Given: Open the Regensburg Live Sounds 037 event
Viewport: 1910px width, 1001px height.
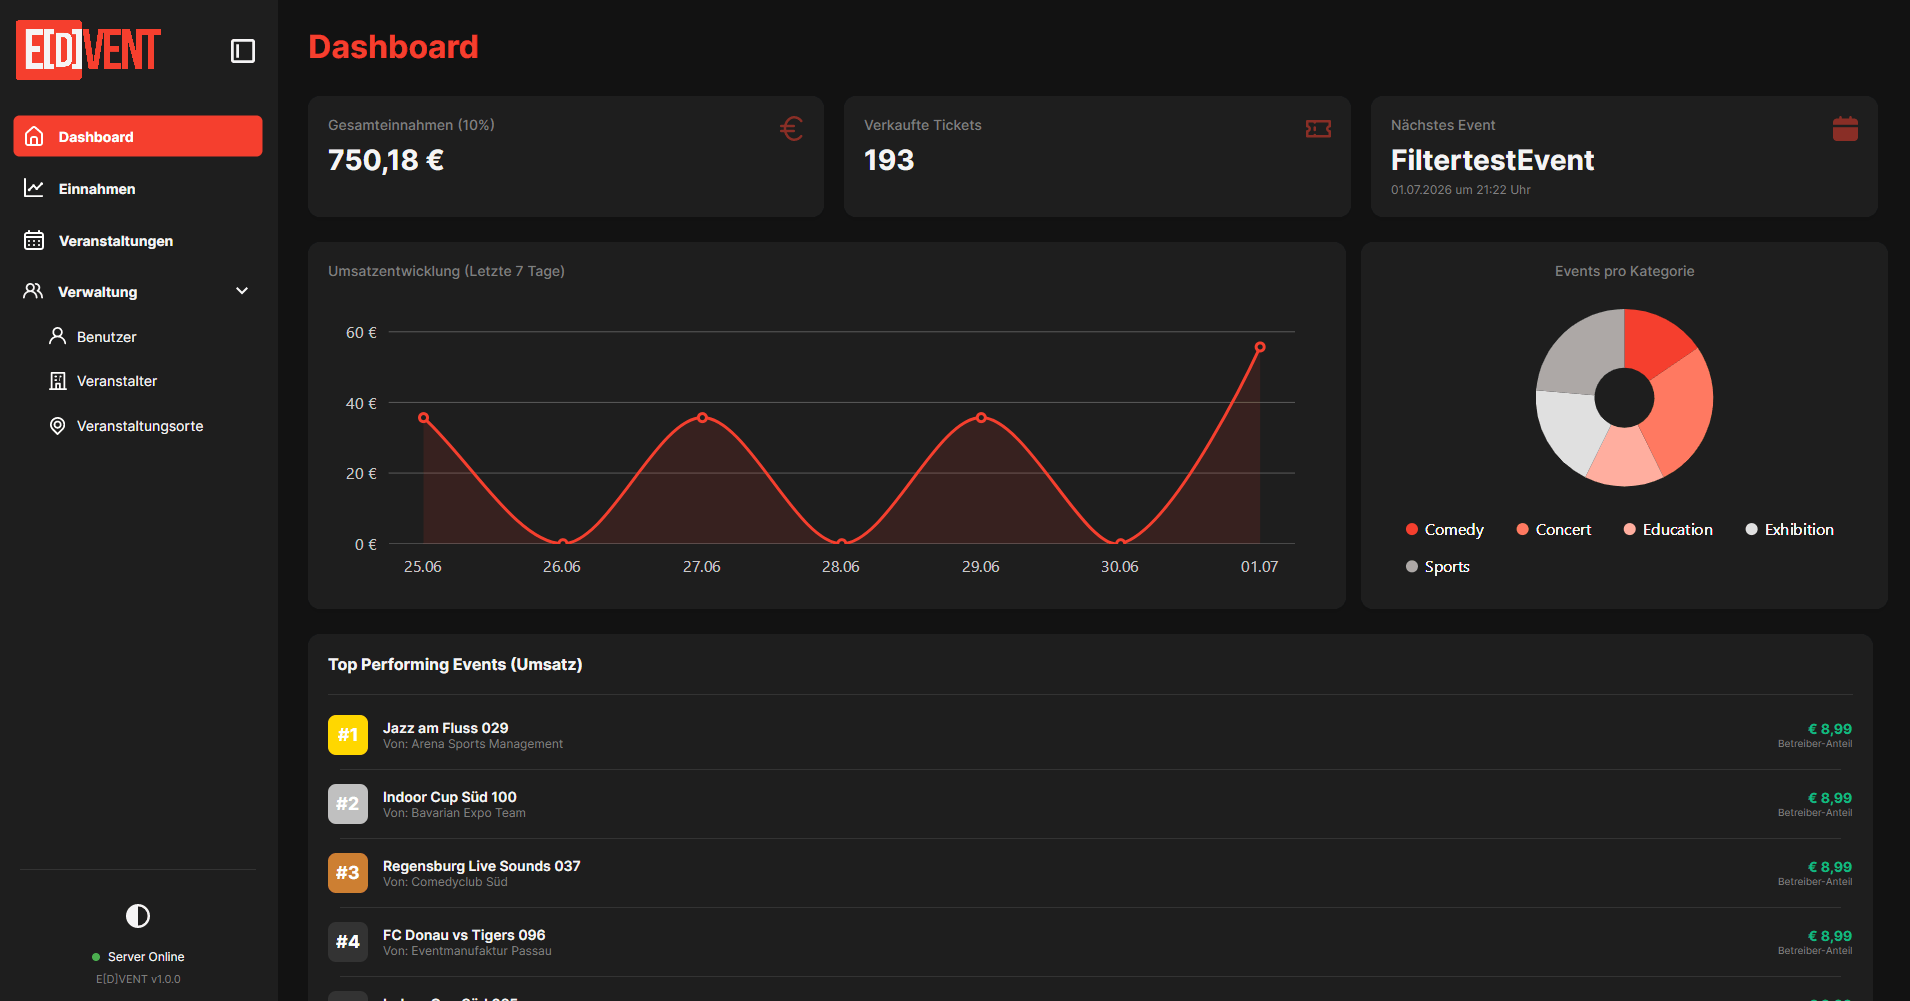Looking at the screenshot, I should tap(482, 866).
